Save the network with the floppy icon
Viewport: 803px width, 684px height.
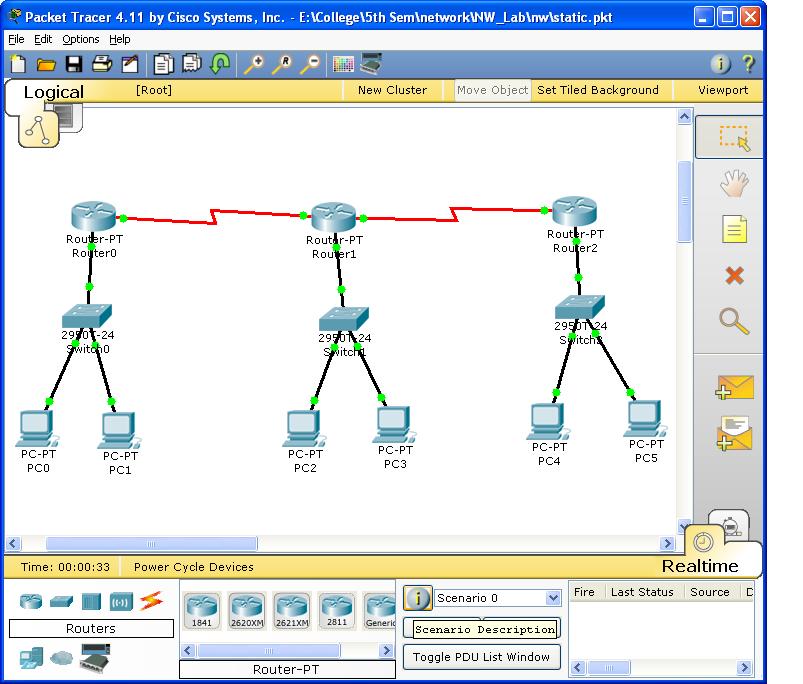point(74,65)
